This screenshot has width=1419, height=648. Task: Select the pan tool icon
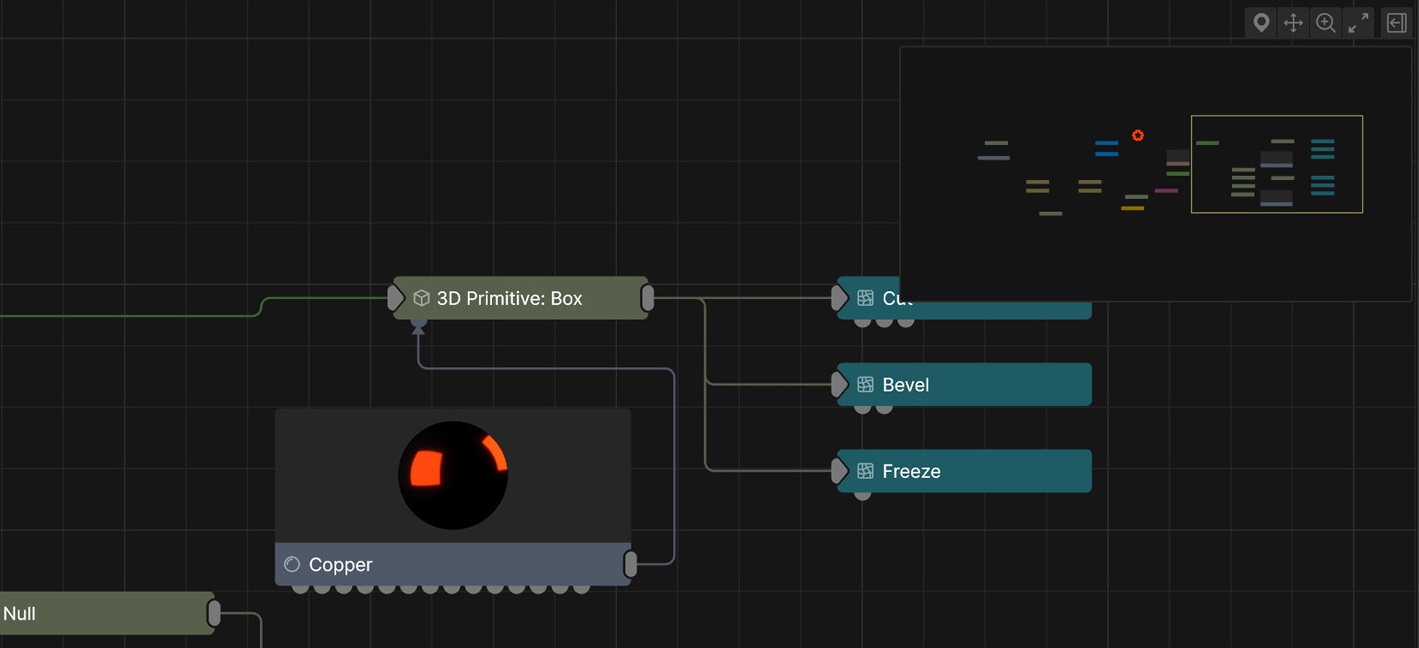coord(1293,22)
